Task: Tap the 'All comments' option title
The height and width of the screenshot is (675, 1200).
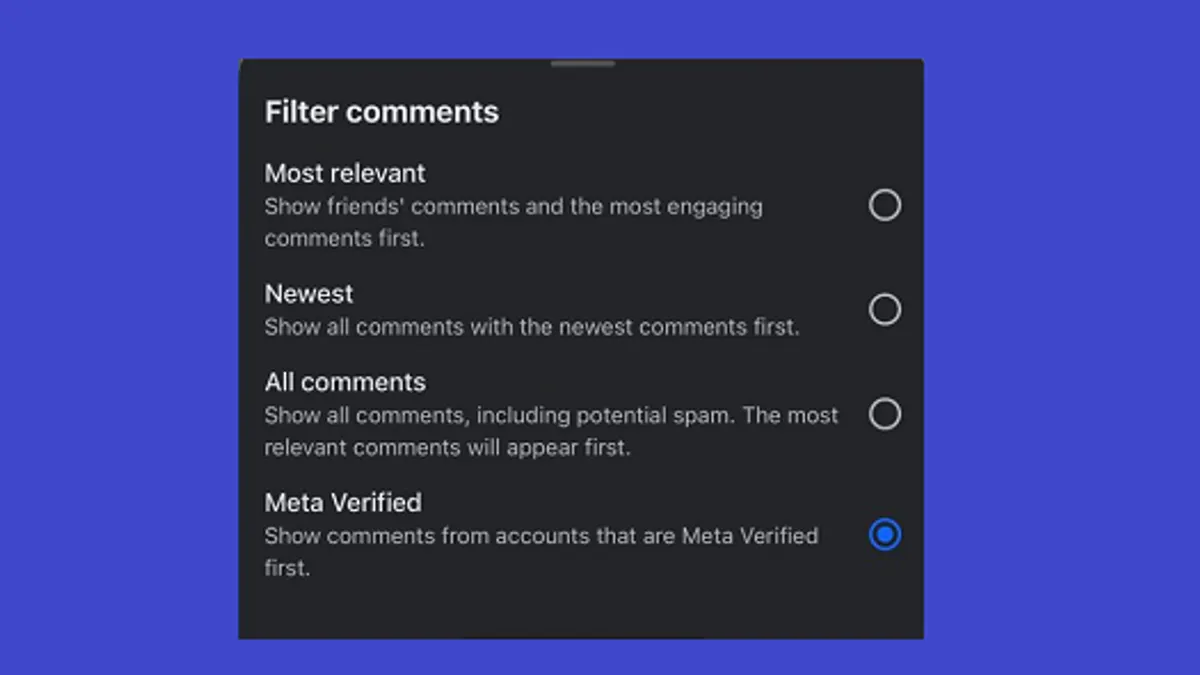Action: pyautogui.click(x=345, y=382)
